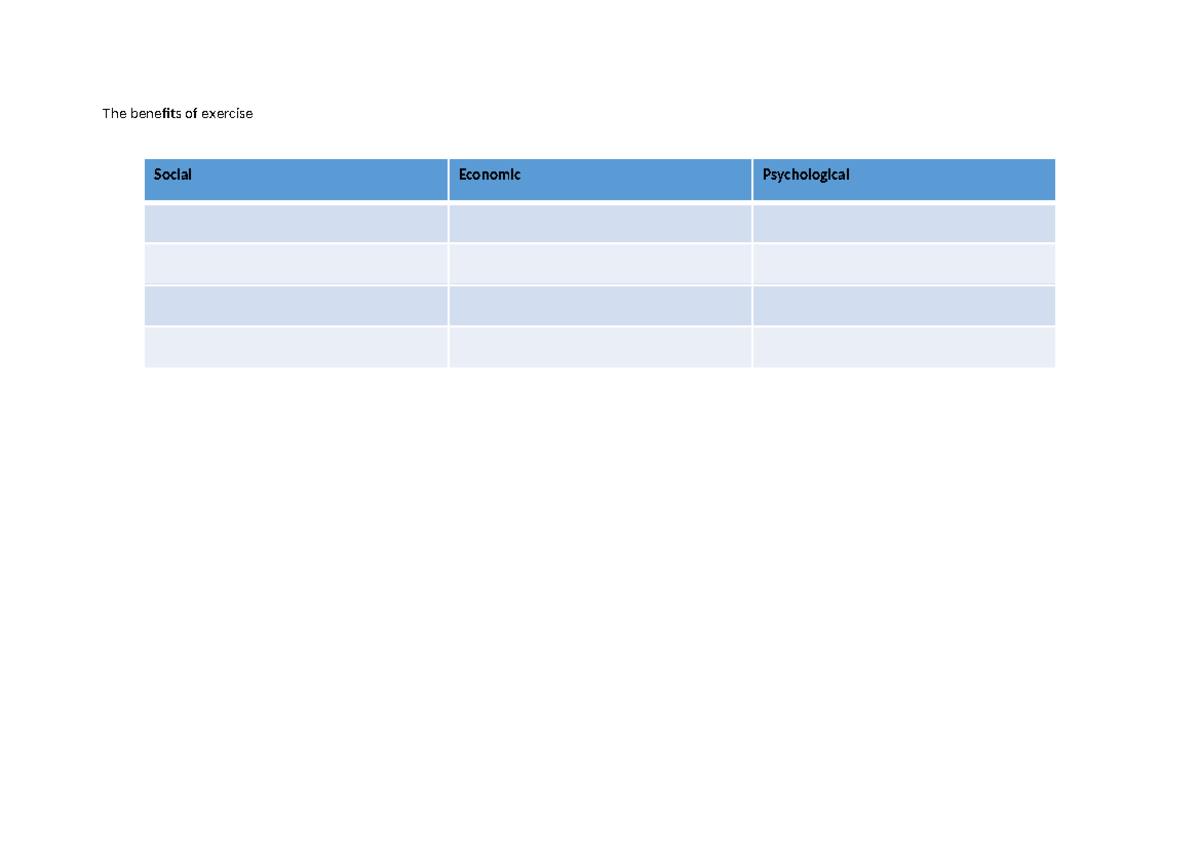
Task: Click the border between Economic and Psychological headers
Action: pos(752,179)
